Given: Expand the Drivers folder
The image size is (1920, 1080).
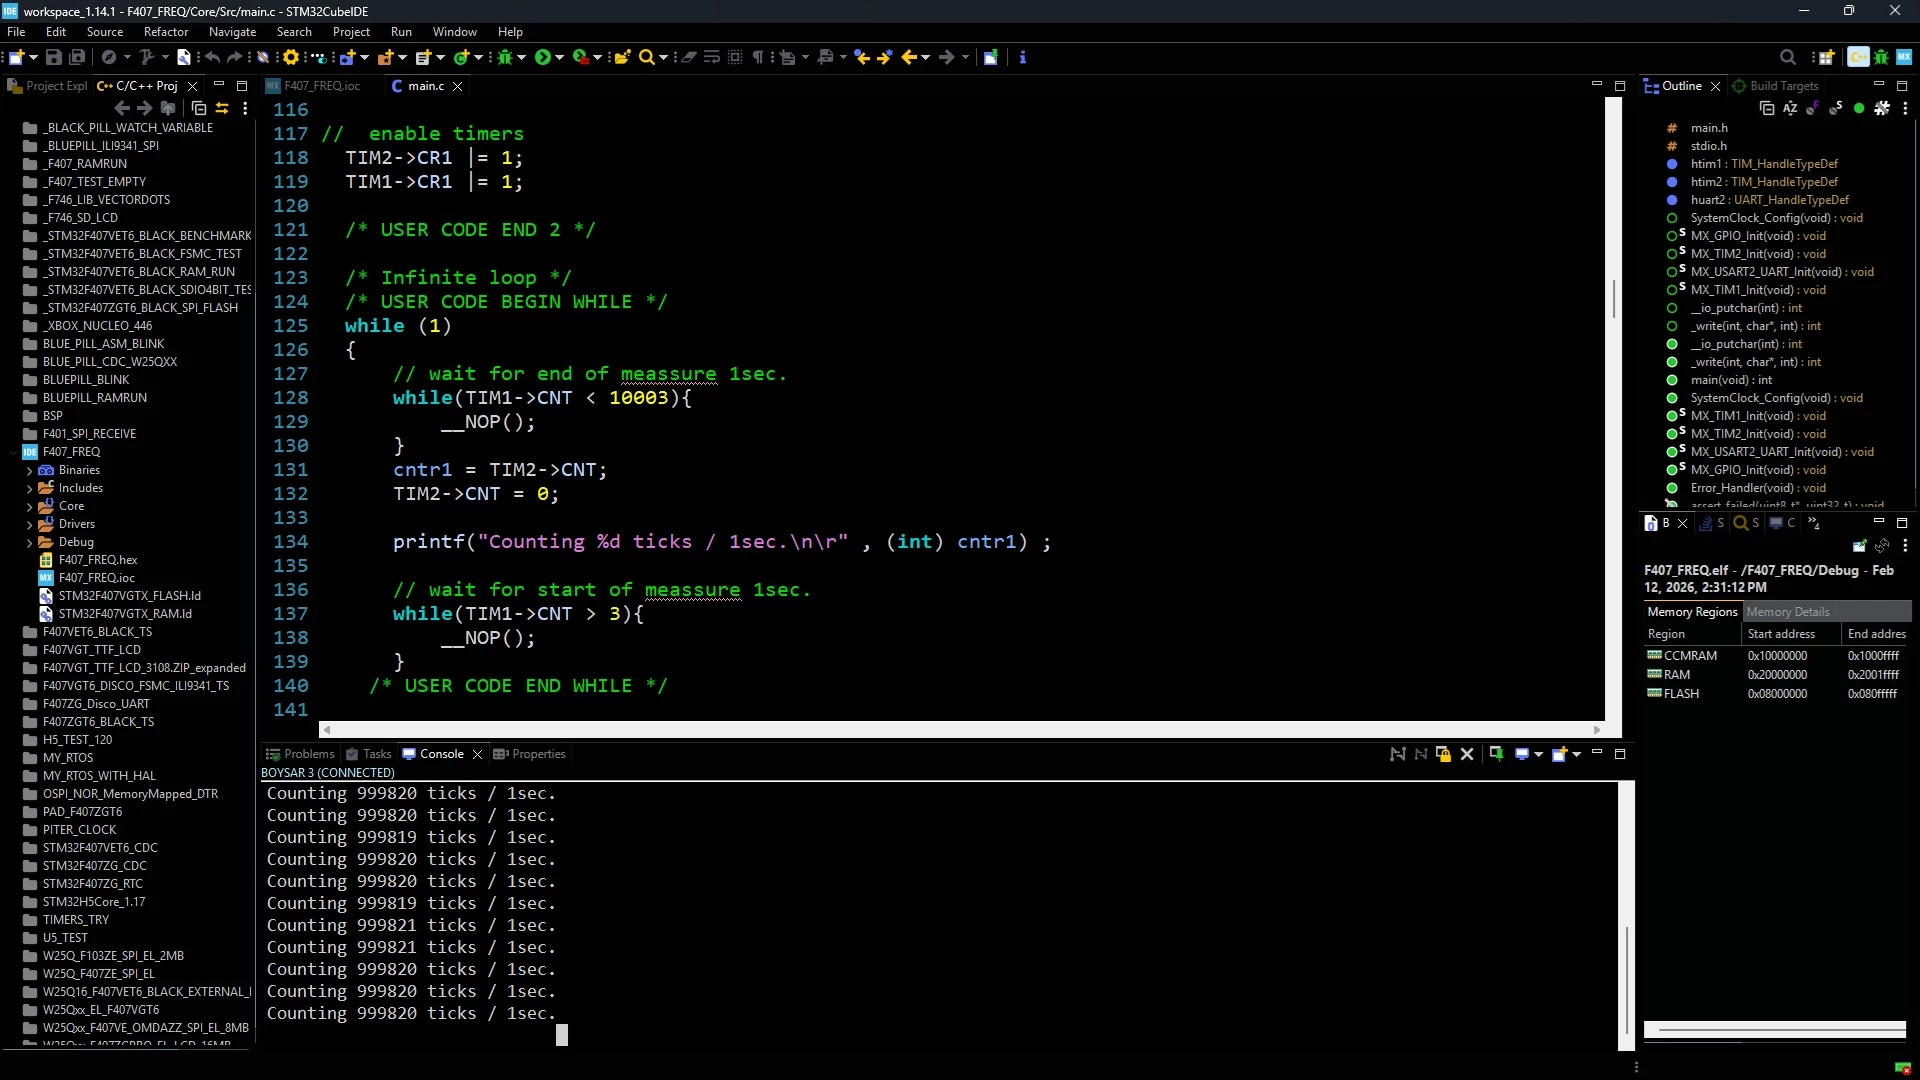Looking at the screenshot, I should [29, 524].
